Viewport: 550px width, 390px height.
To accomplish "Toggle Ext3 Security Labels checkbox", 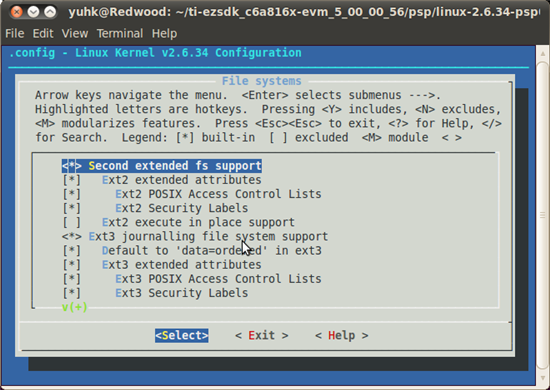I will (x=155, y=293).
